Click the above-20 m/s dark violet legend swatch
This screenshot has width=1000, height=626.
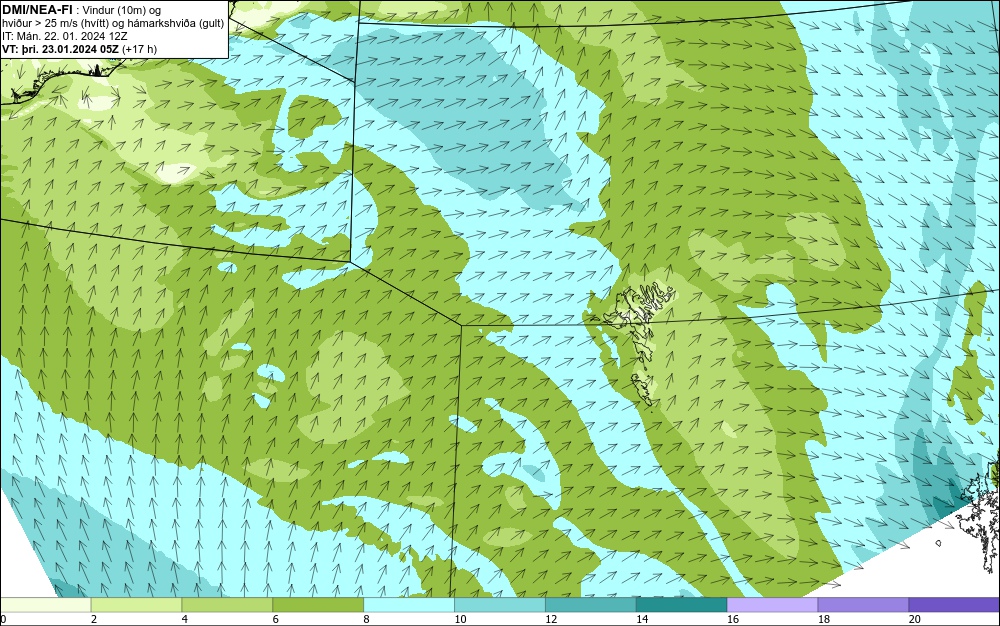coord(954,604)
